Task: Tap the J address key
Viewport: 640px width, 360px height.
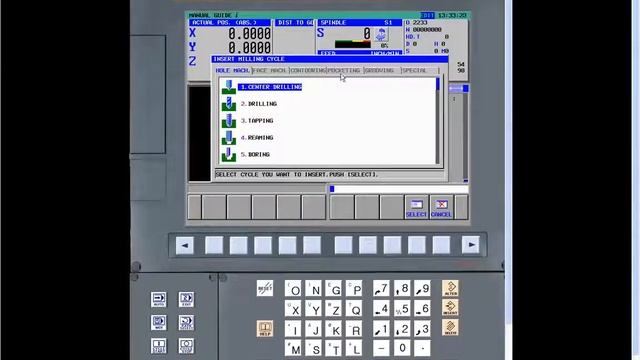Action: [x=313, y=329]
